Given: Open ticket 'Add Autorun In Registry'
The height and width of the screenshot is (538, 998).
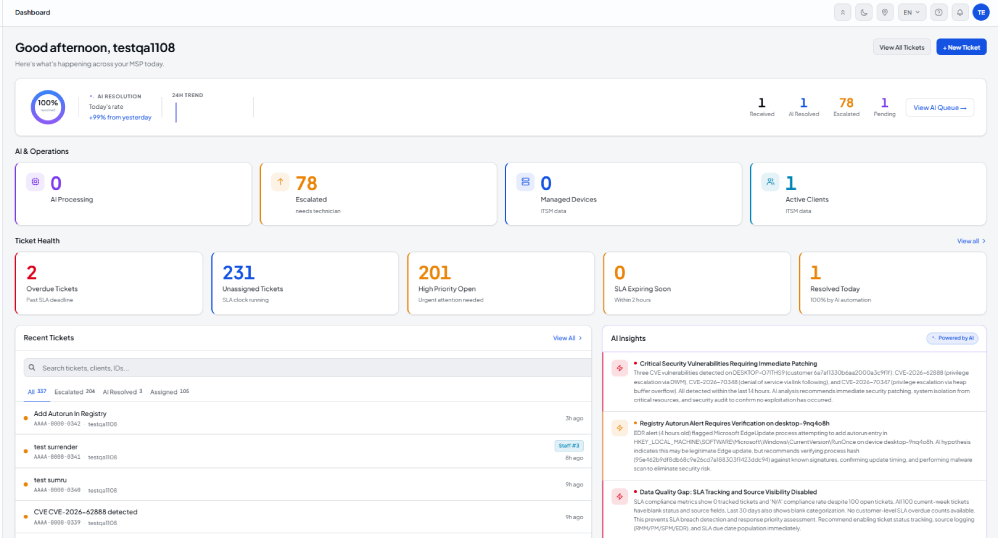Looking at the screenshot, I should (x=303, y=418).
